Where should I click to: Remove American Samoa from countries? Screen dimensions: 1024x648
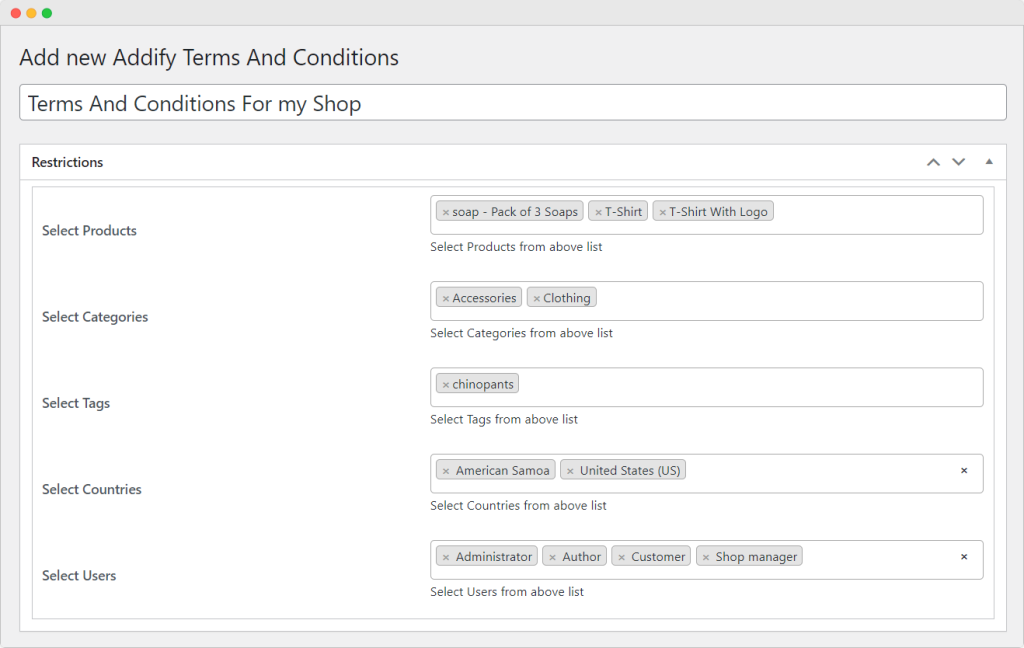pyautogui.click(x=446, y=471)
